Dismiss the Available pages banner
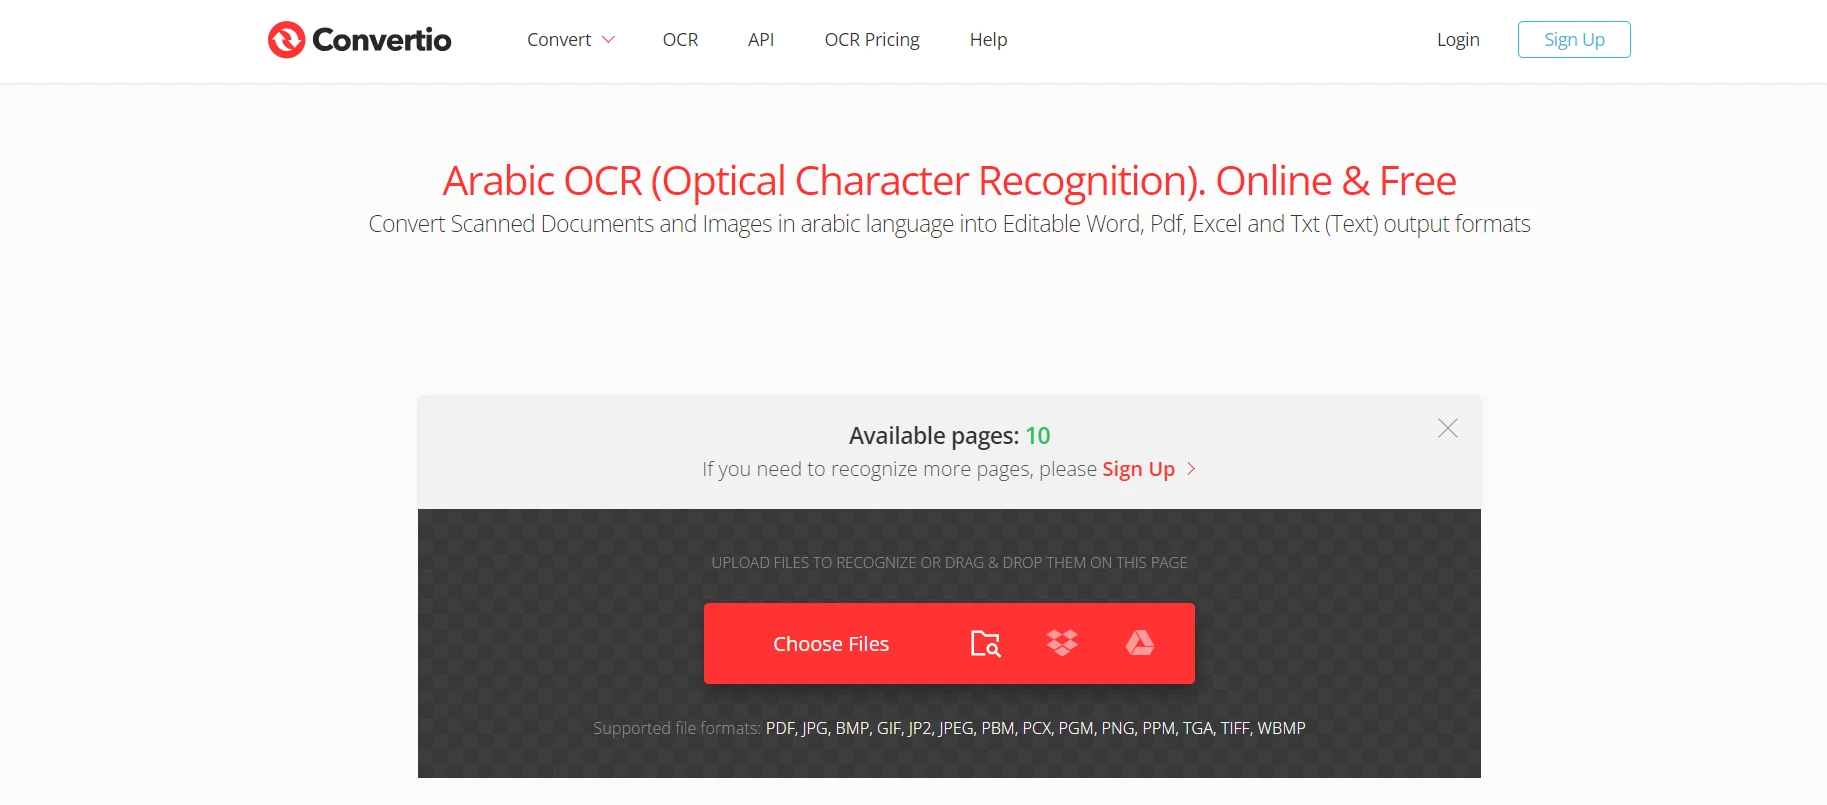This screenshot has width=1827, height=805. [x=1447, y=428]
